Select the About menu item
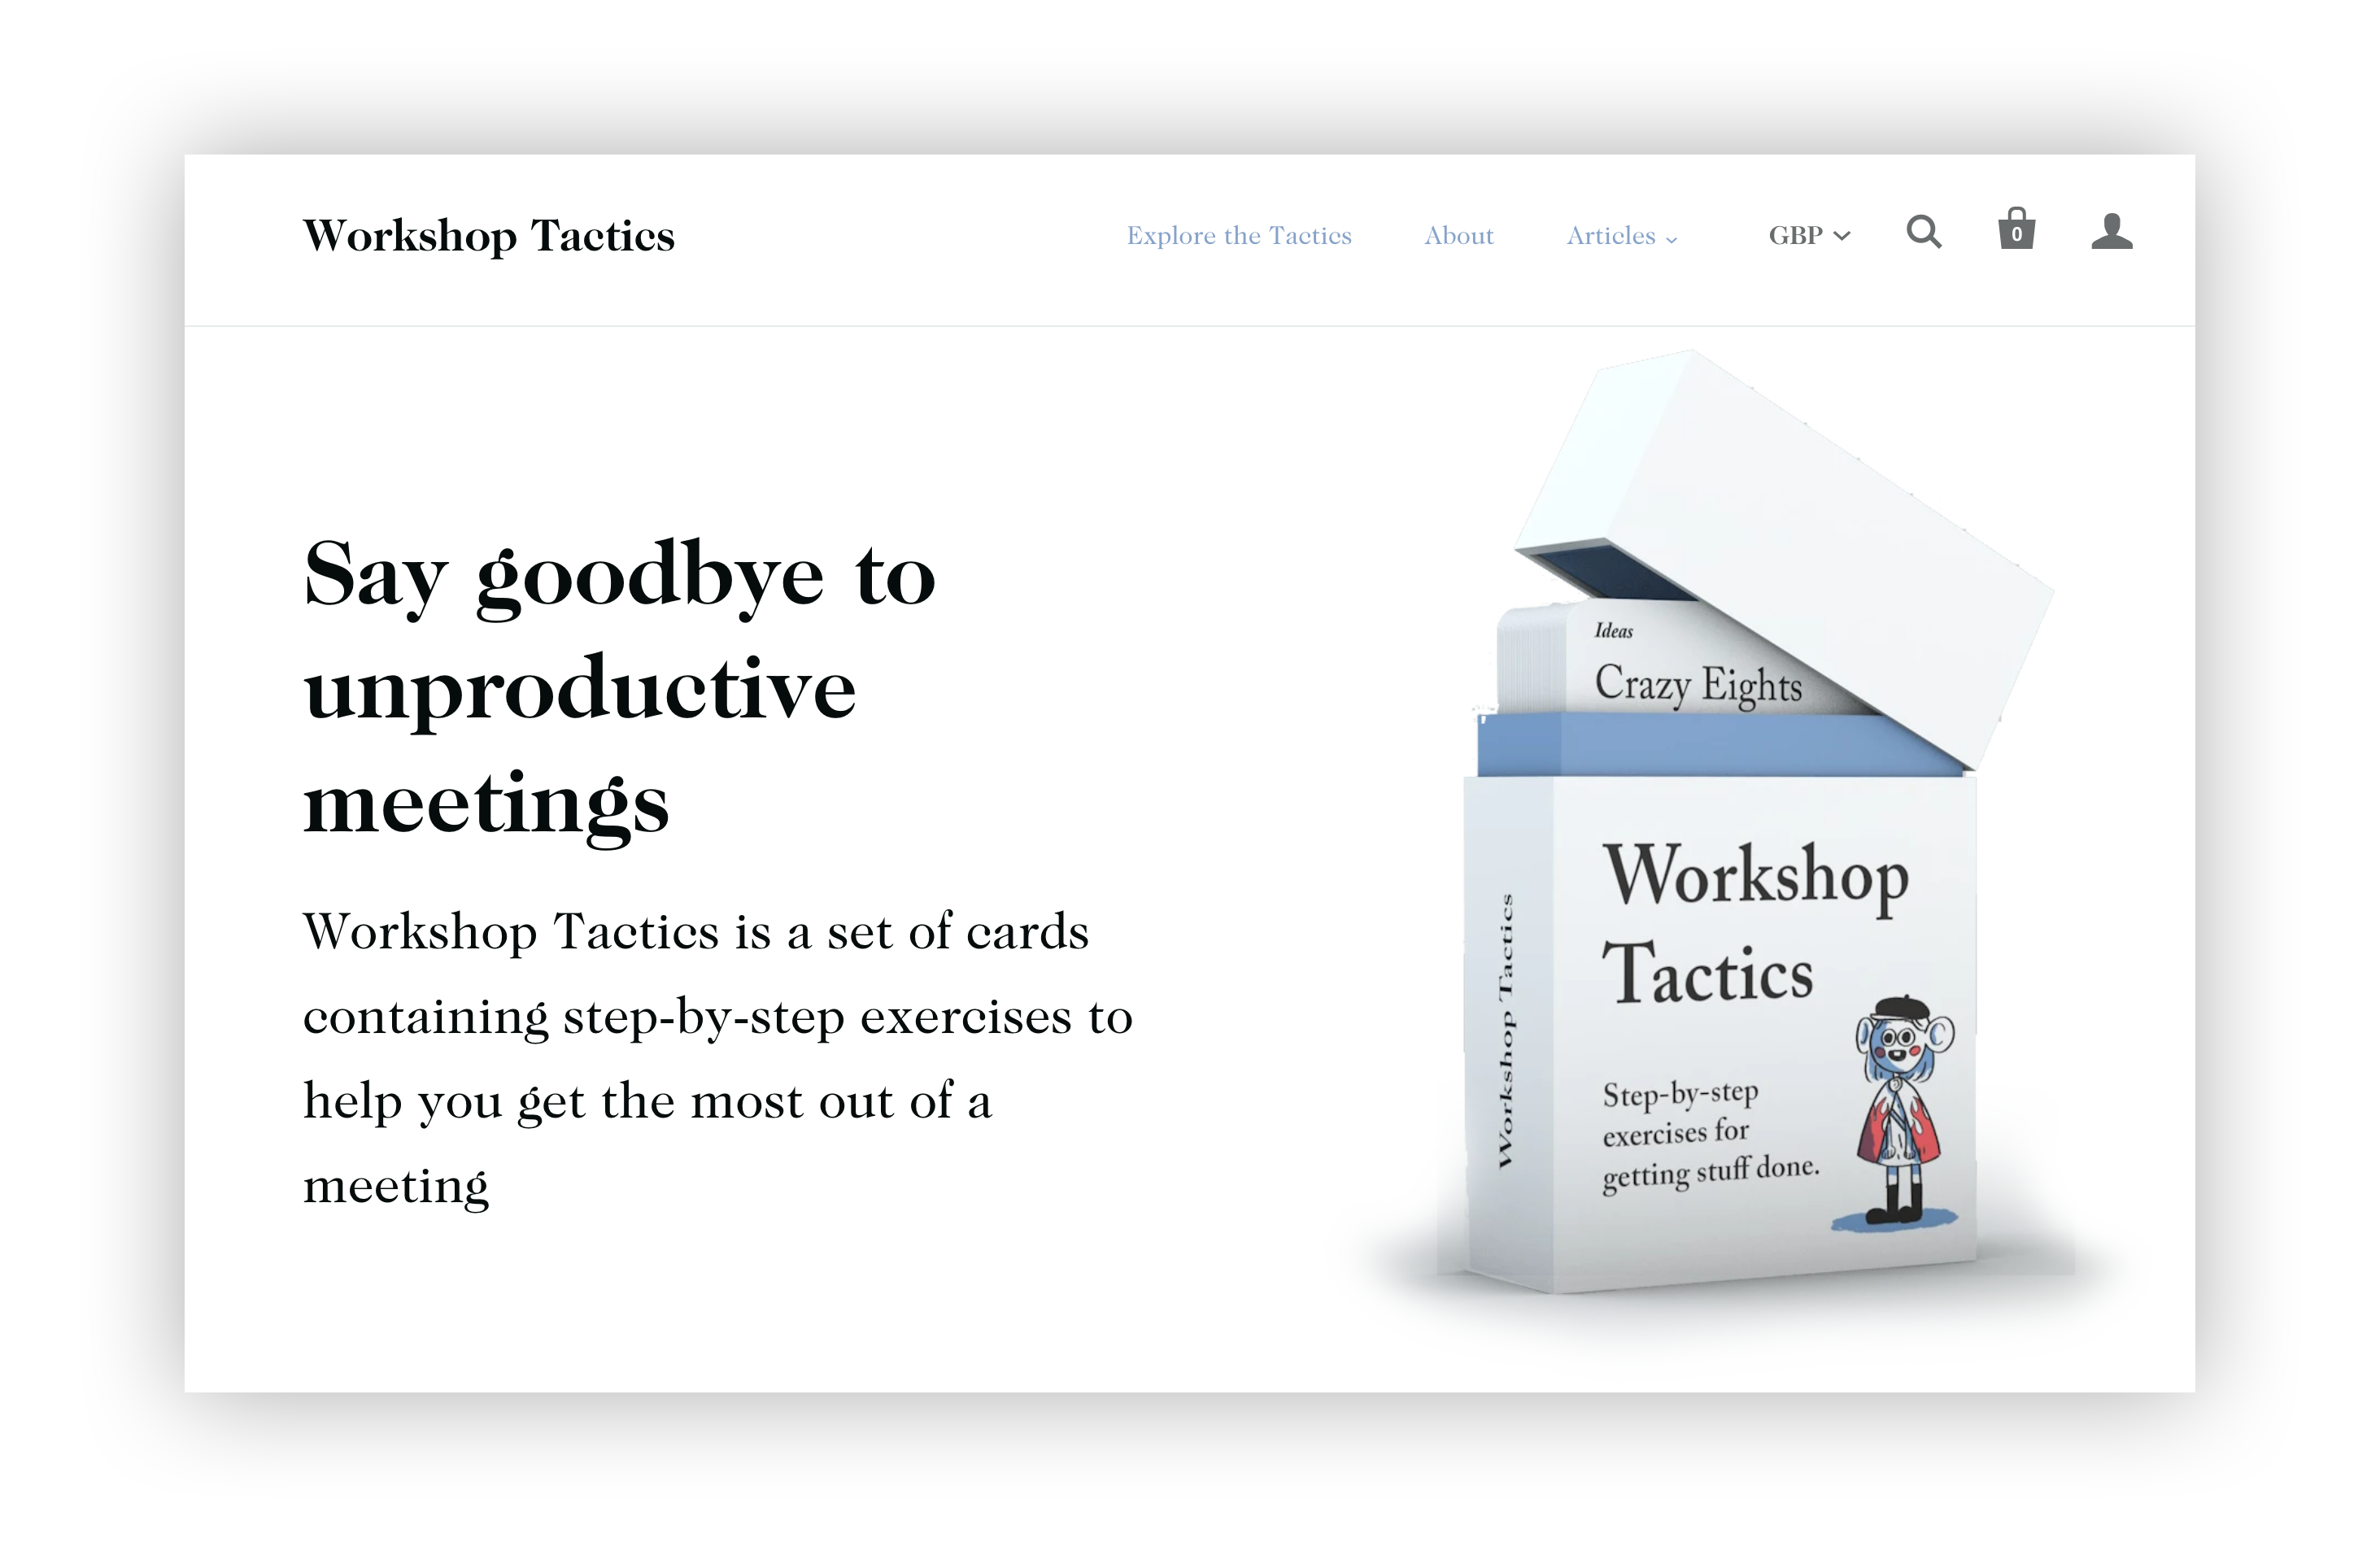The width and height of the screenshot is (2380, 1547). pyautogui.click(x=1457, y=234)
